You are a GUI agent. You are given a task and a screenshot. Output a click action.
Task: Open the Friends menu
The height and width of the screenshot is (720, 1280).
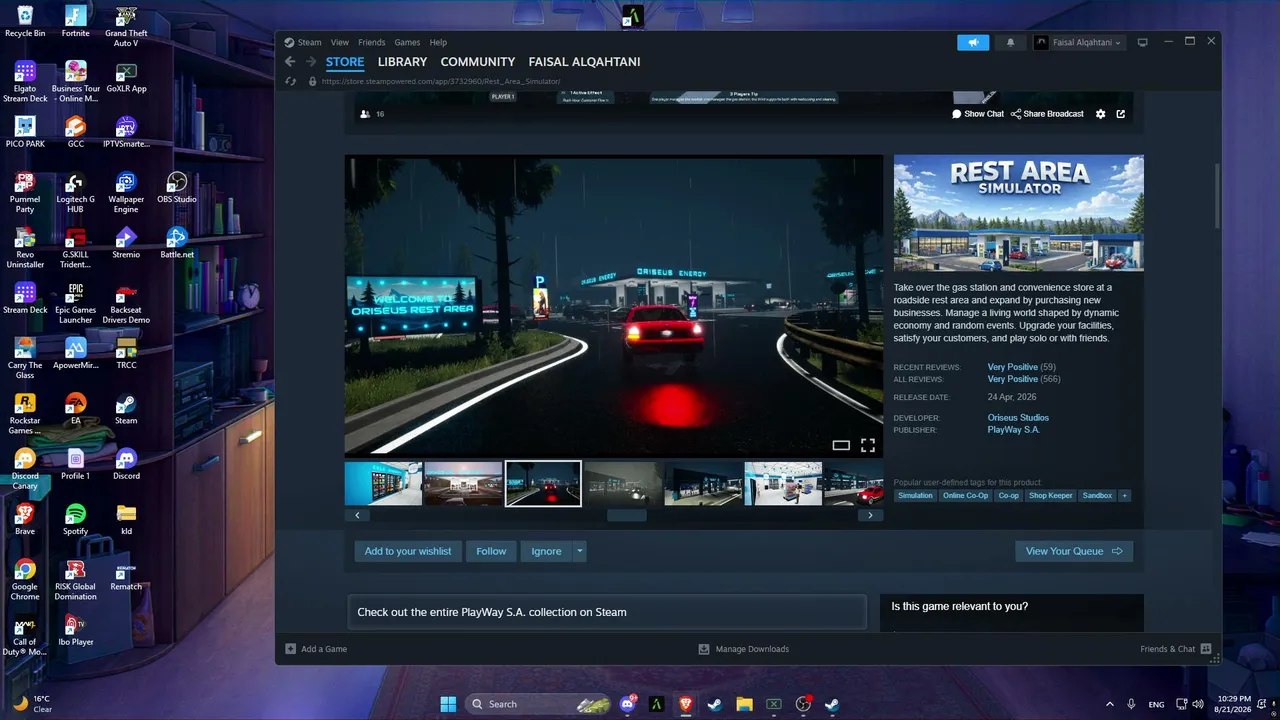pyautogui.click(x=372, y=42)
